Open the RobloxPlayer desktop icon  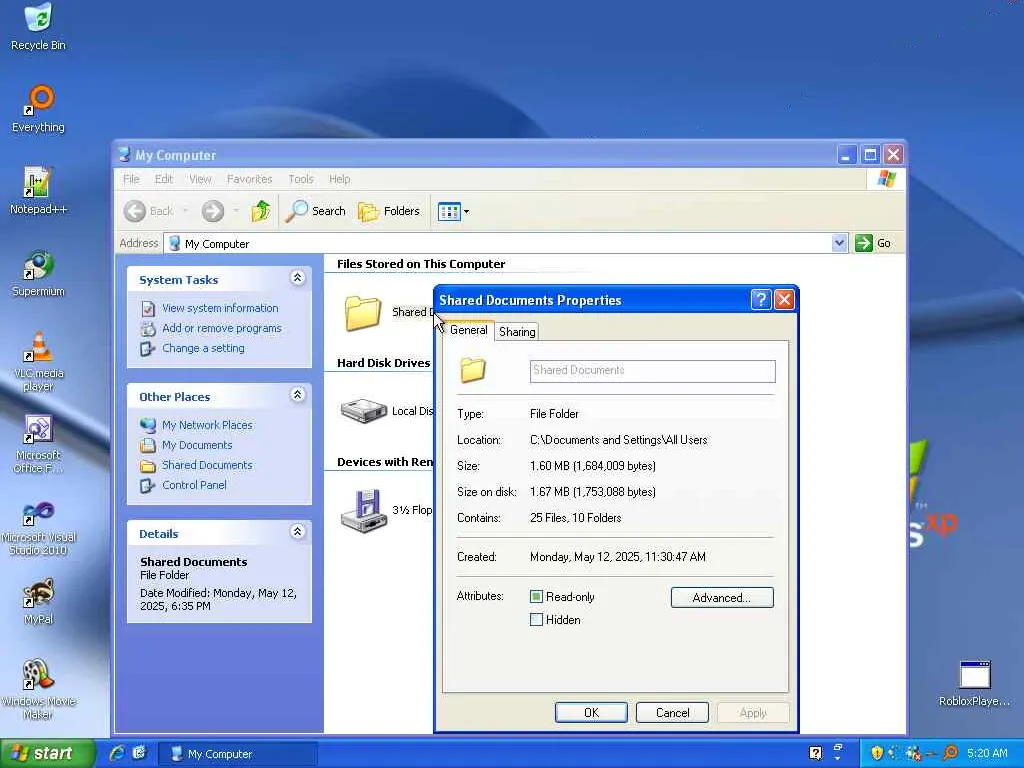974,684
